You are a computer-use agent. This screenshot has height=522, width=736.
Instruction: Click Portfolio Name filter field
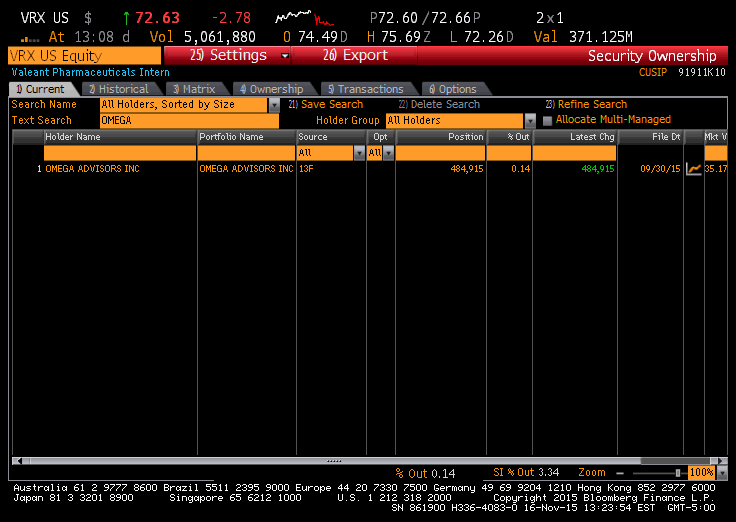pyautogui.click(x=246, y=153)
